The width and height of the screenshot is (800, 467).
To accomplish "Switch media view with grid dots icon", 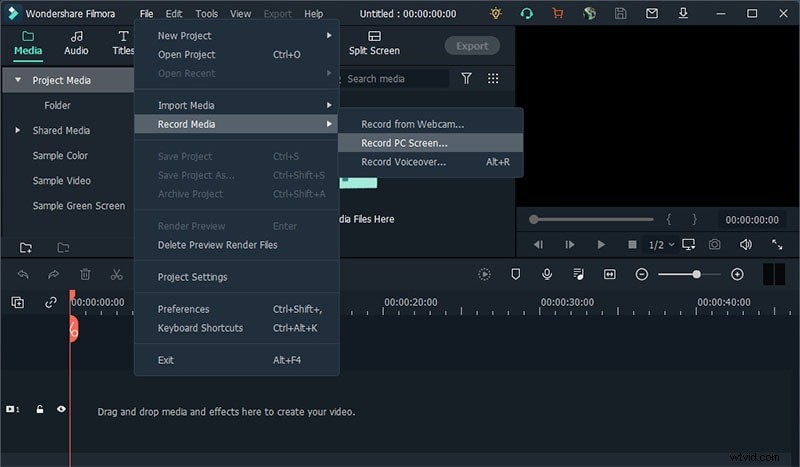I will coord(493,79).
